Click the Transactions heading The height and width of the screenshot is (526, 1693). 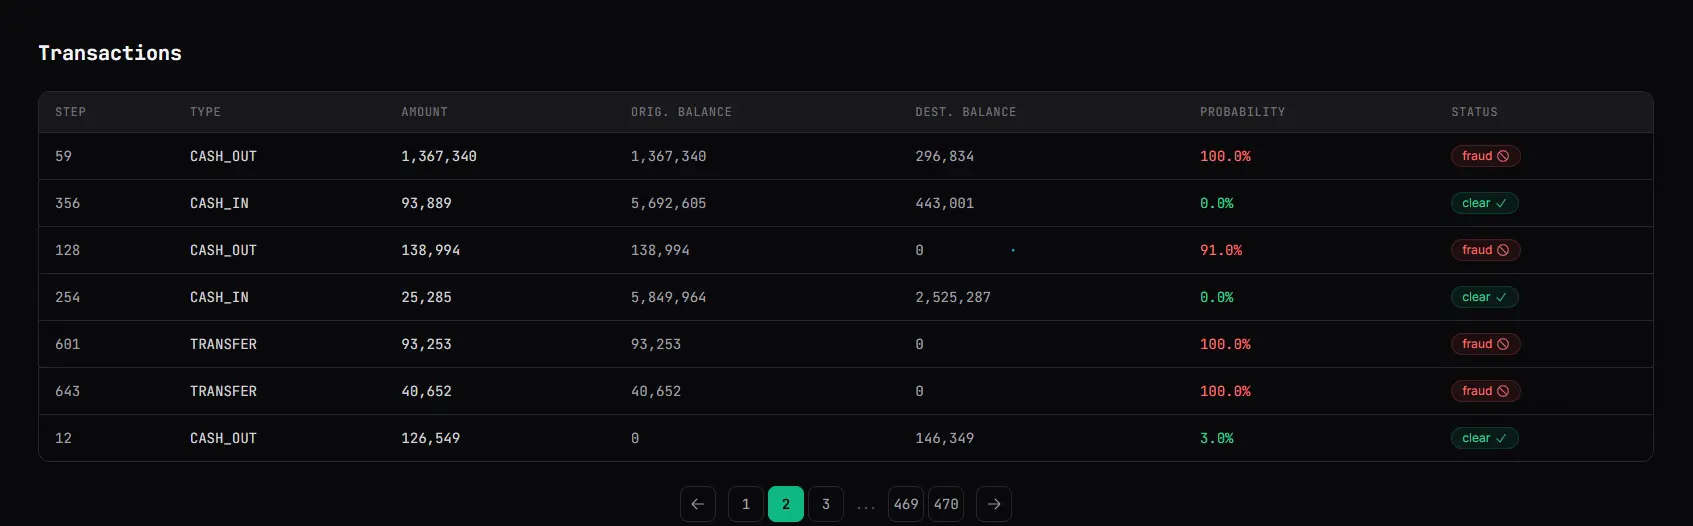pos(110,53)
